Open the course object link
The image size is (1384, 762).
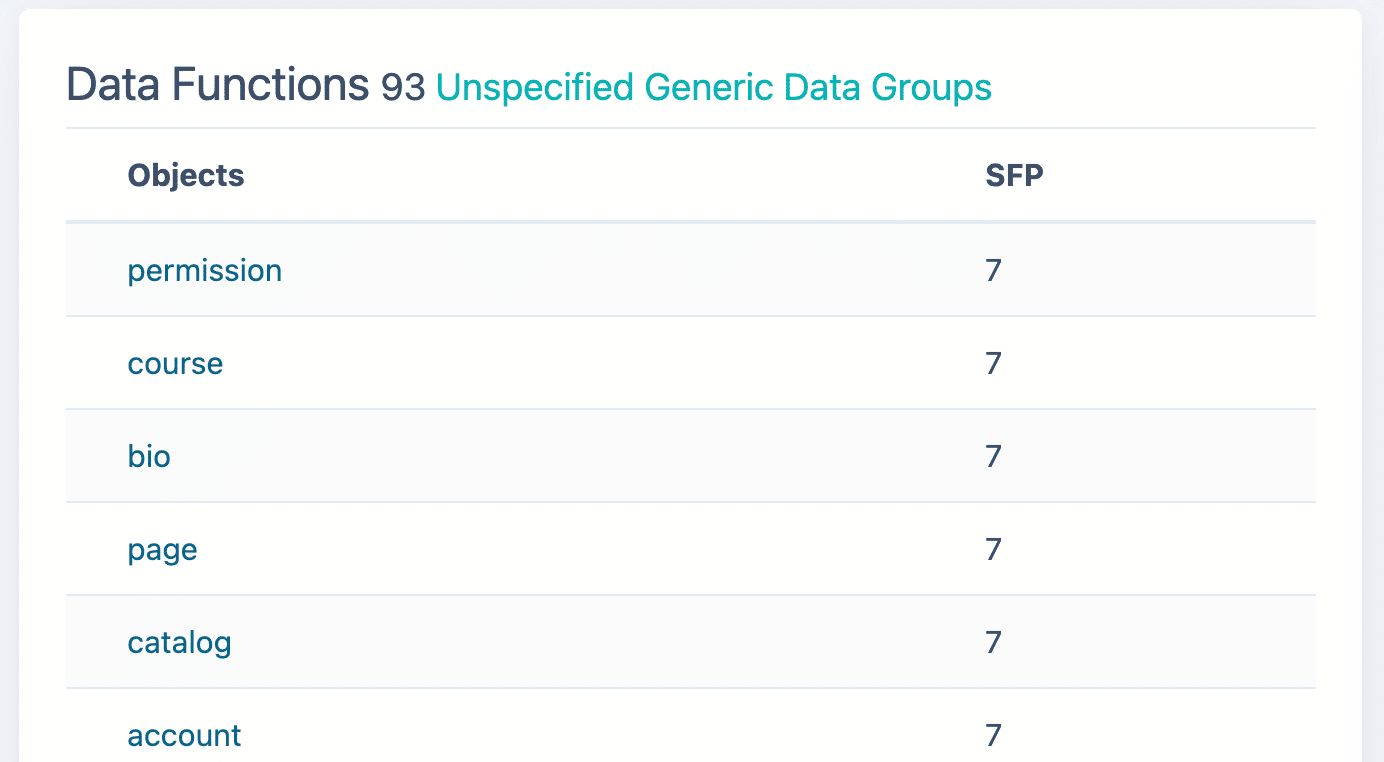175,363
